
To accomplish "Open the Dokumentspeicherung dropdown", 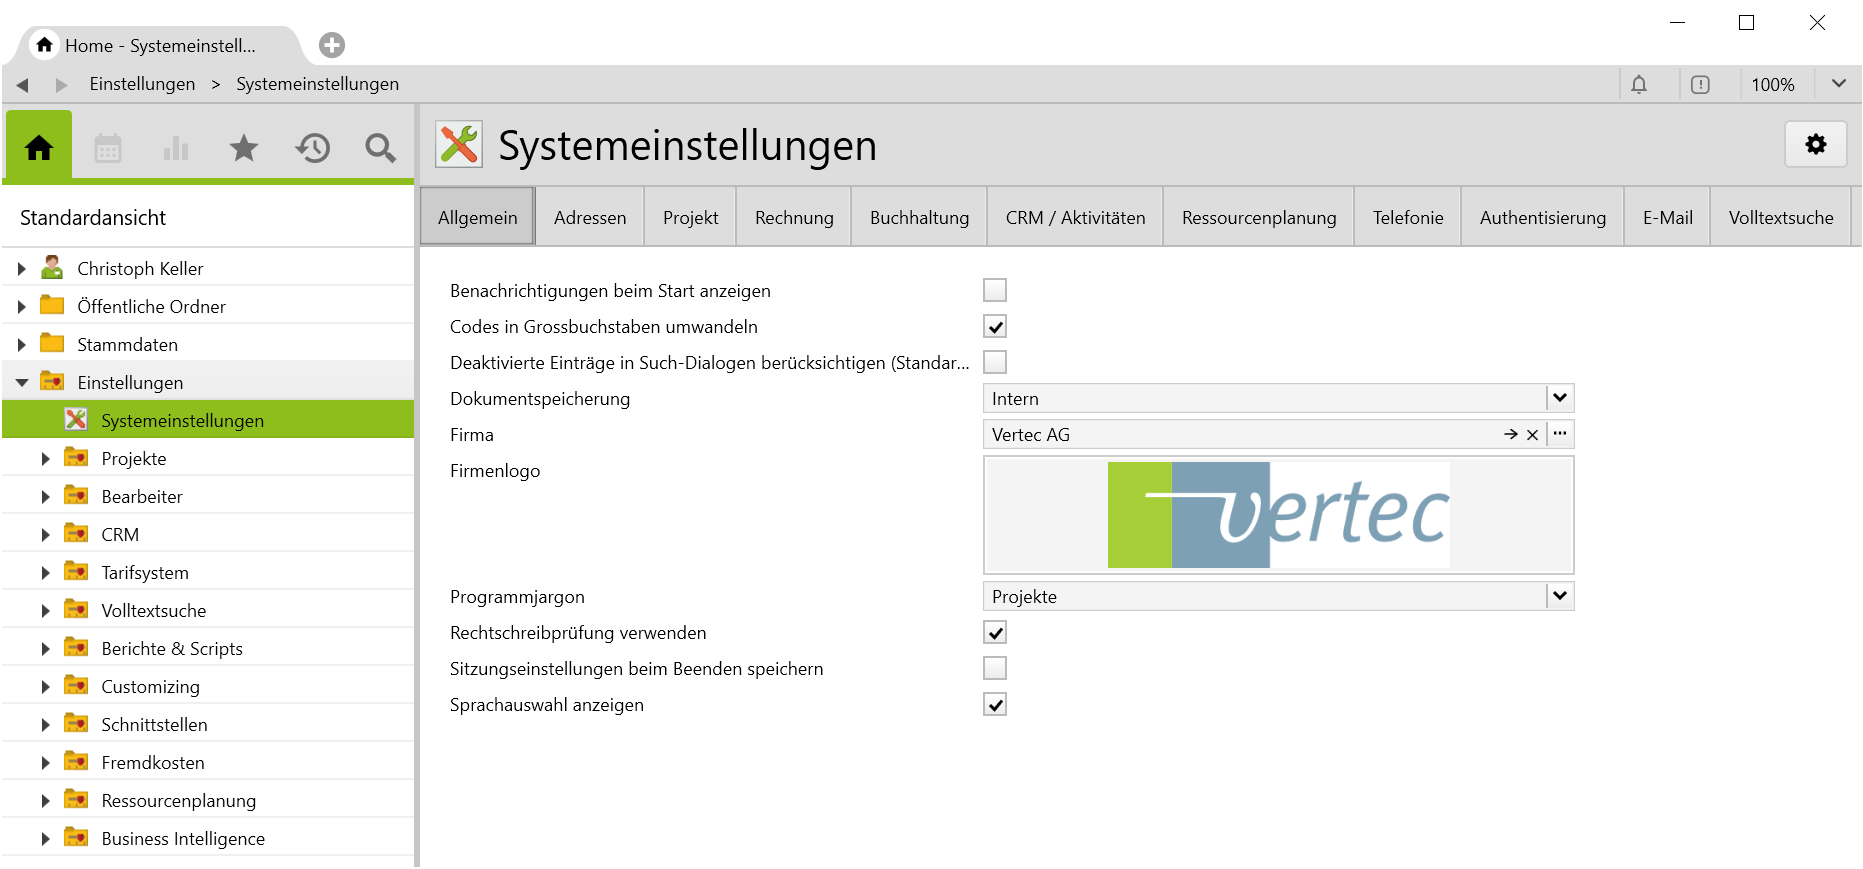I will [x=1559, y=398].
